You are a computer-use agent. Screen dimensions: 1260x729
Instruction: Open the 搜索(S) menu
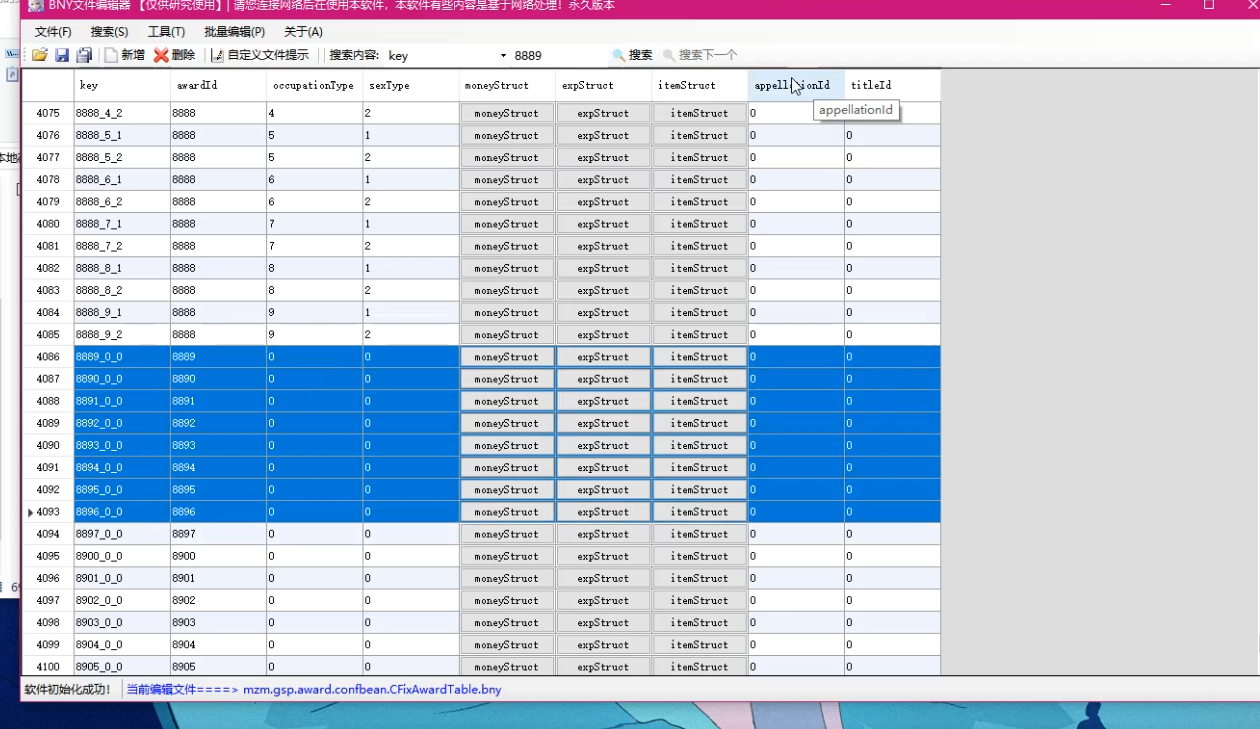109,32
